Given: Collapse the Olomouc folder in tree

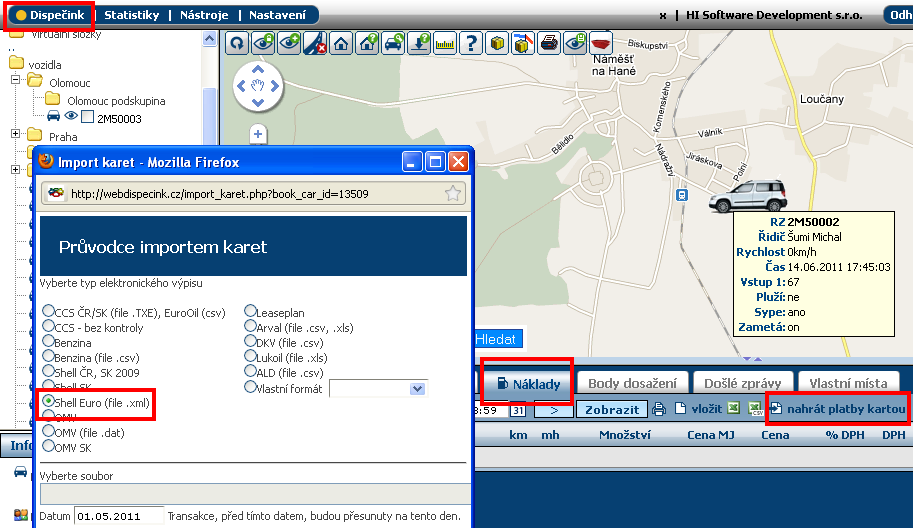Looking at the screenshot, I should (16, 80).
